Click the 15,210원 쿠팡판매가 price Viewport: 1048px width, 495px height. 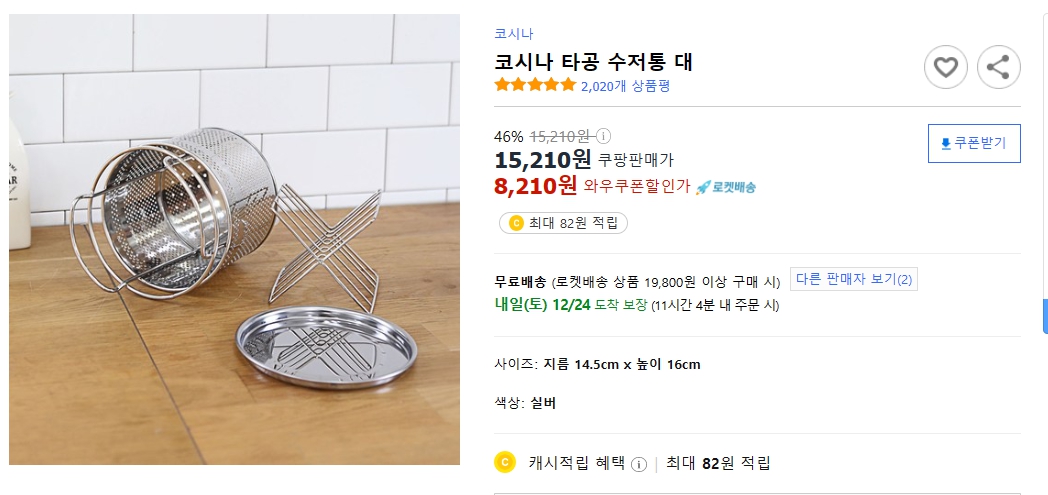point(543,159)
